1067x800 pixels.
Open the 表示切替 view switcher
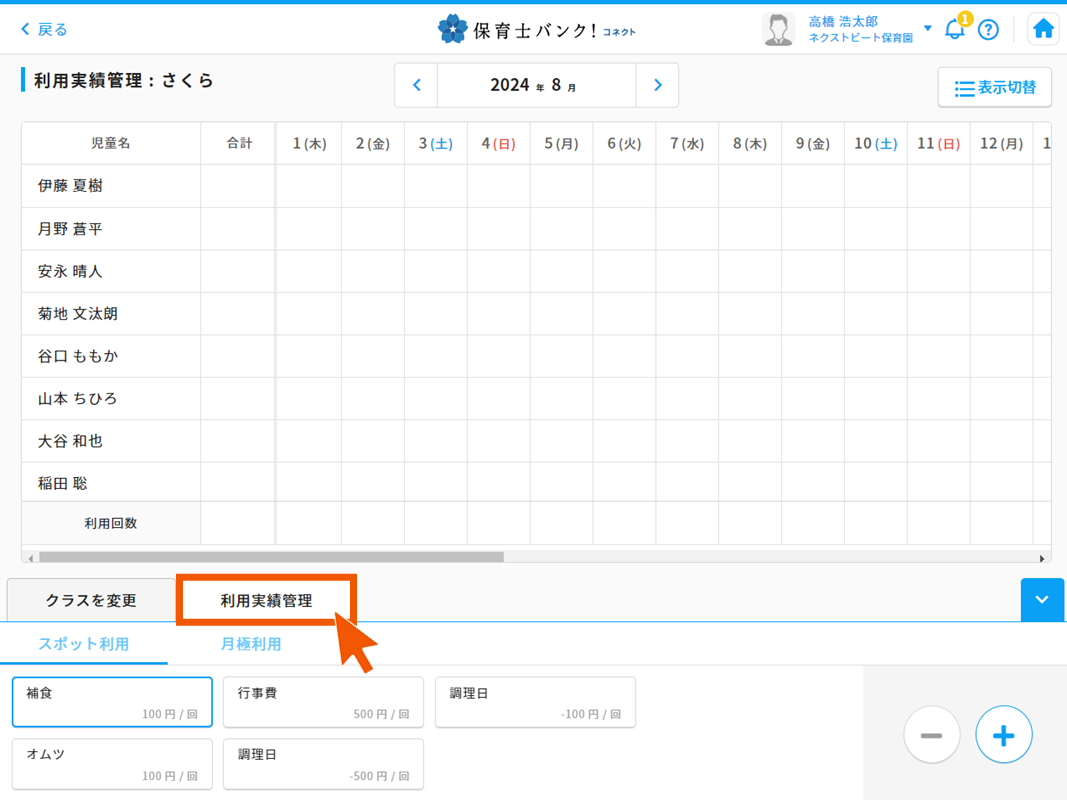point(994,88)
